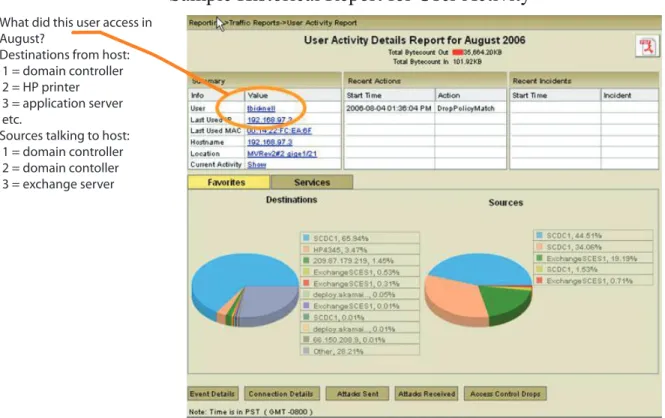The image size is (665, 418).
Task: Click Traffic Reports in the breadcrumb
Action: coord(254,23)
